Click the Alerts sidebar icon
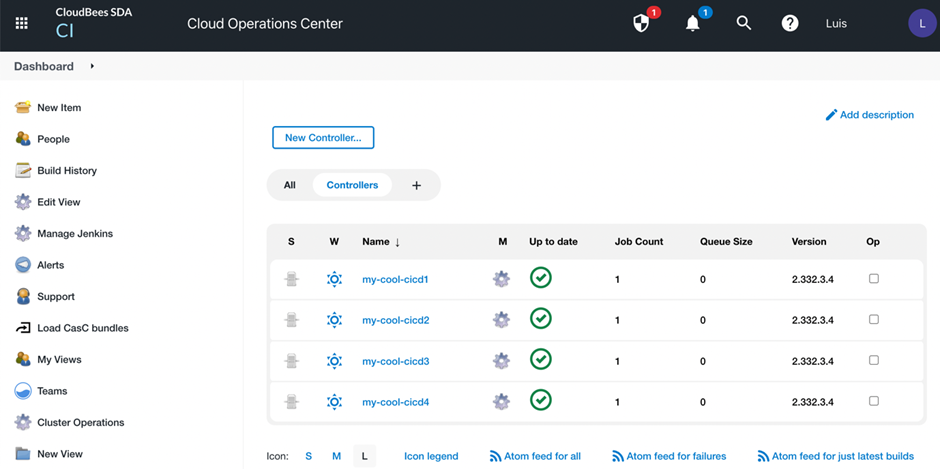The width and height of the screenshot is (940, 469). pyautogui.click(x=23, y=264)
